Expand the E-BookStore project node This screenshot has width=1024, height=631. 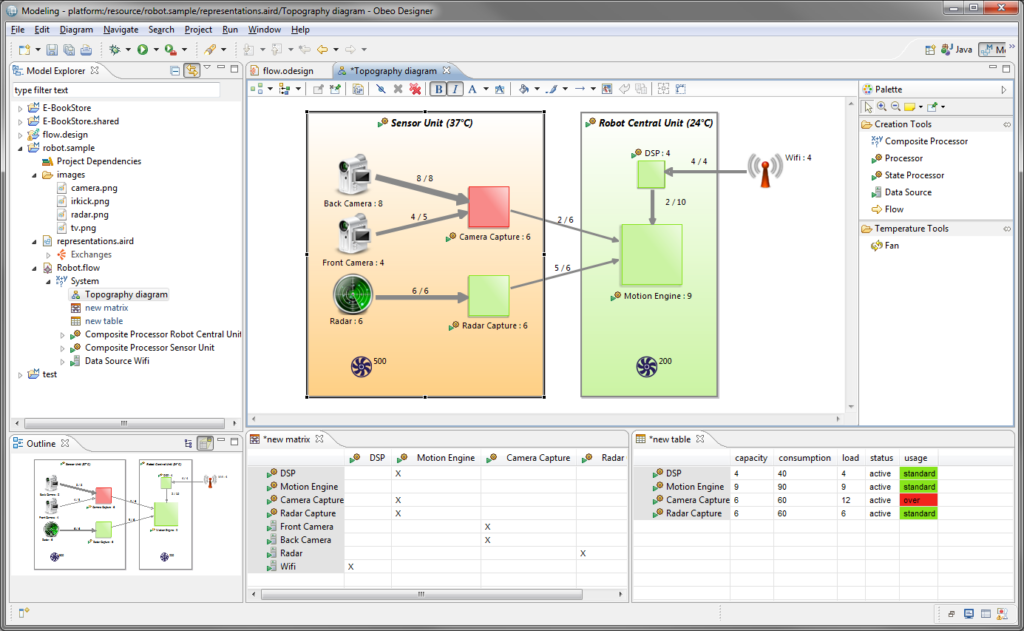19,108
